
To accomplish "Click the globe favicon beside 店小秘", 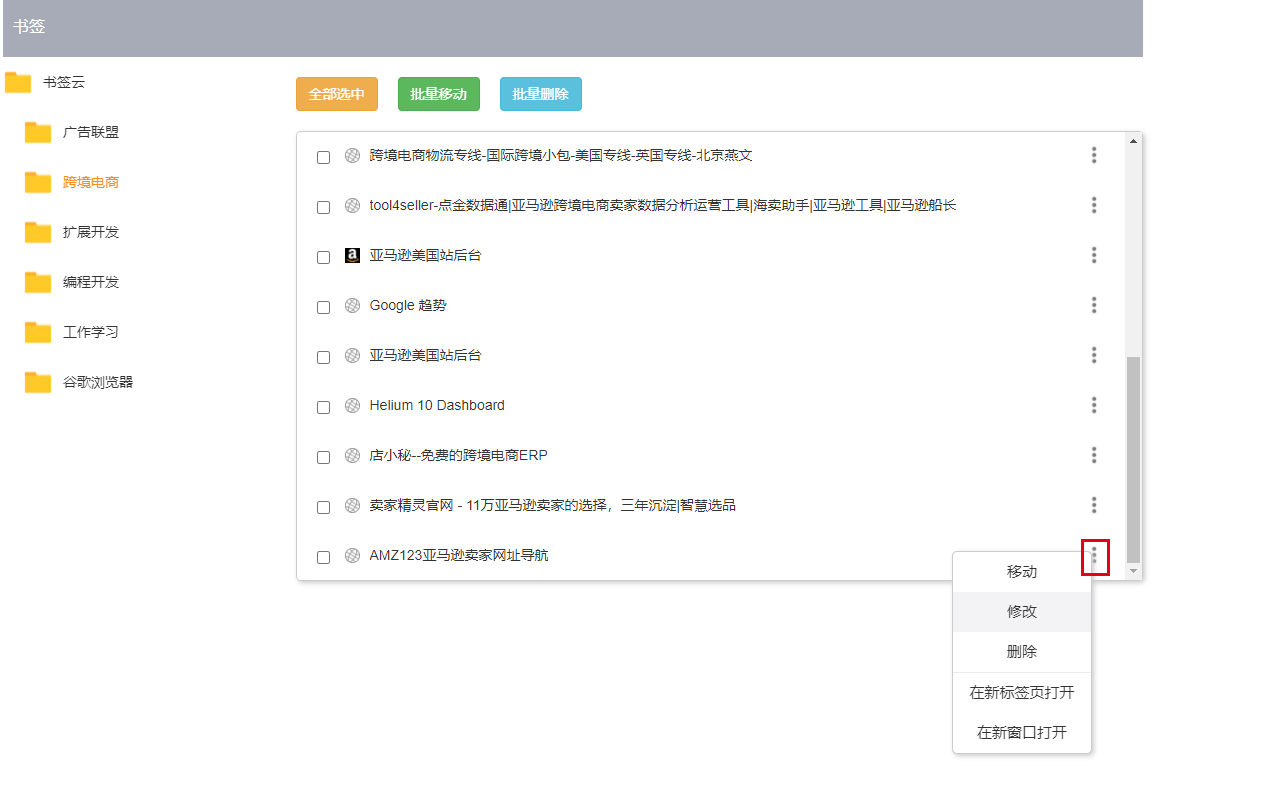I will (x=352, y=455).
